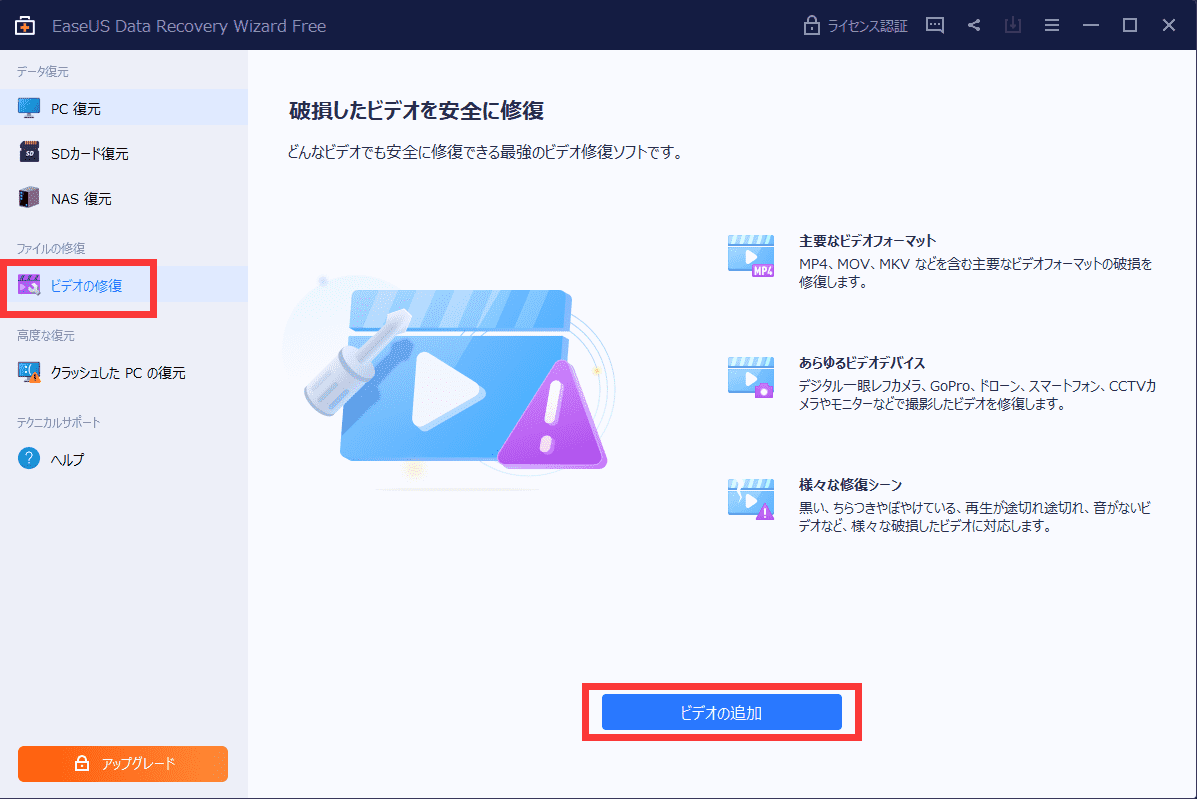This screenshot has height=799, width=1197.
Task: Click the あらゆるビデオデバイス heading
Action: pyautogui.click(x=862, y=362)
